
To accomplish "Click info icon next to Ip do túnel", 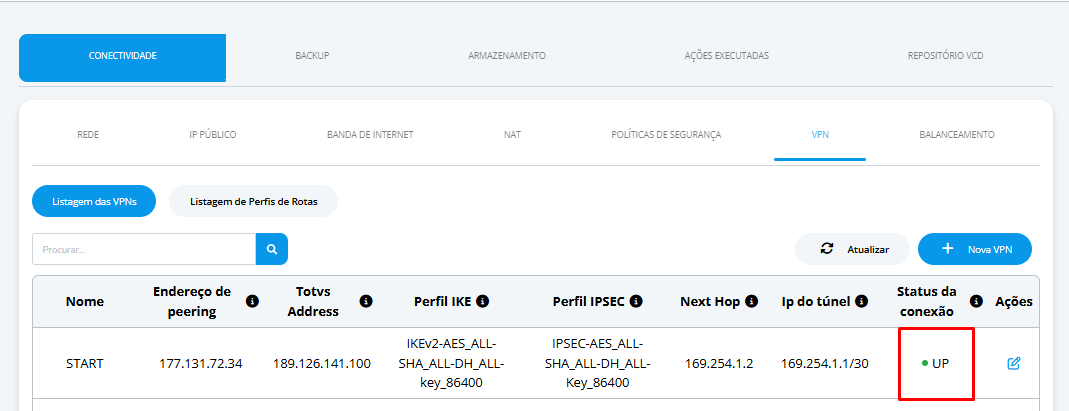I will [x=862, y=301].
